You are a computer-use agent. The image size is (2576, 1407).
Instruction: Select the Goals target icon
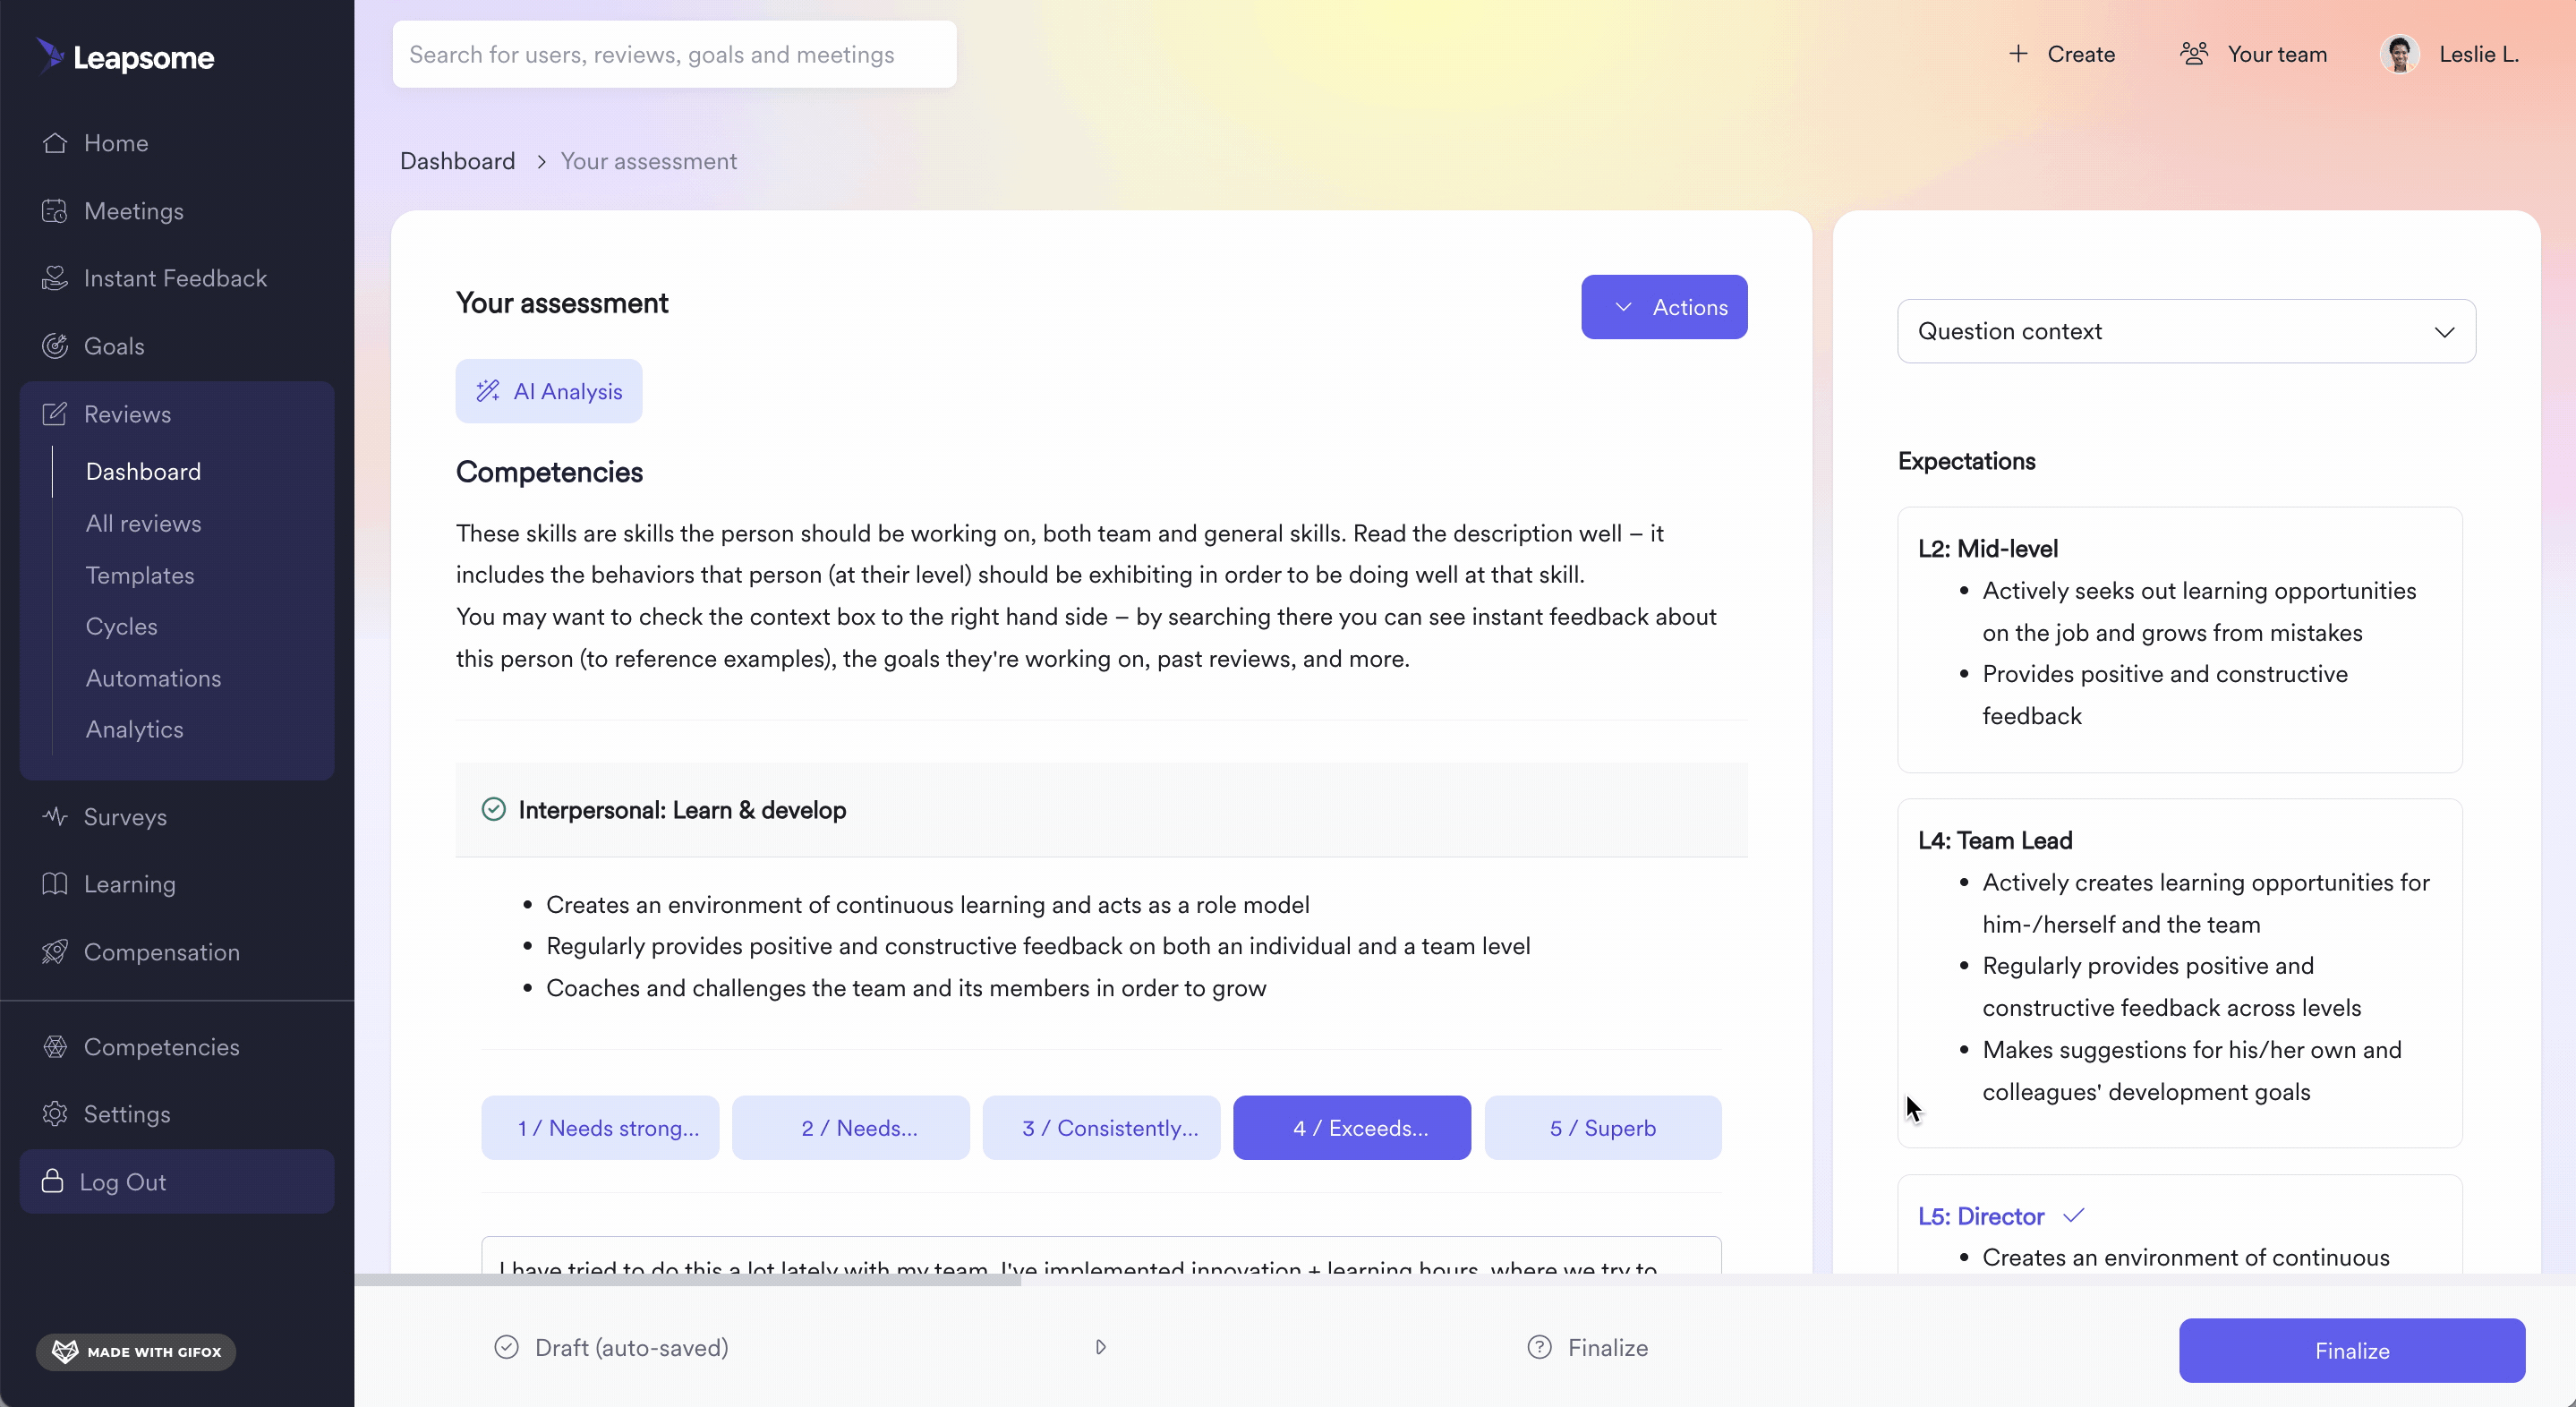pyautogui.click(x=55, y=346)
